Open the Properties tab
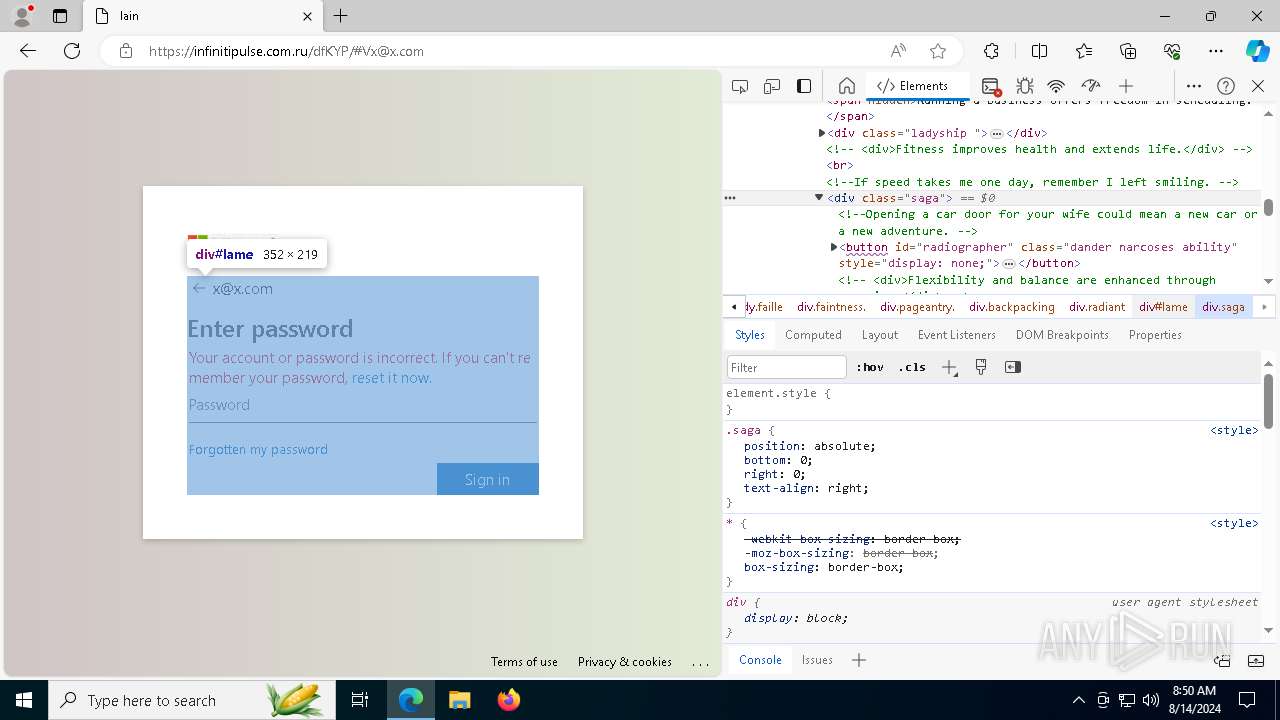The image size is (1280, 720). click(1155, 335)
